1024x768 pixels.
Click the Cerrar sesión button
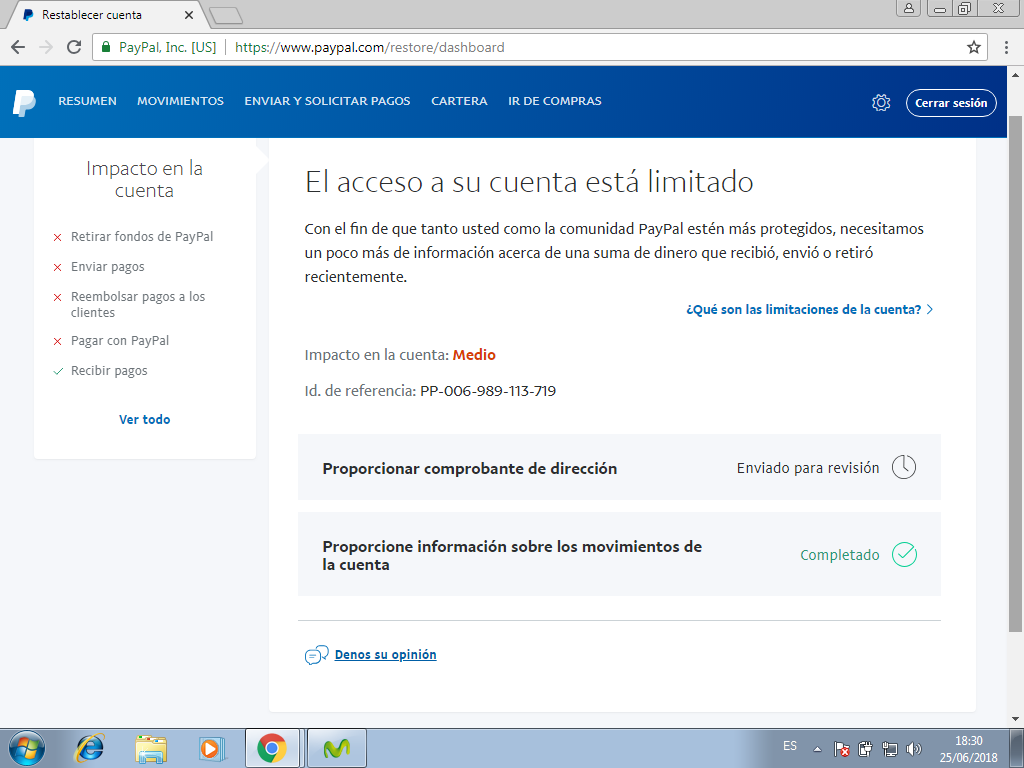tap(951, 103)
